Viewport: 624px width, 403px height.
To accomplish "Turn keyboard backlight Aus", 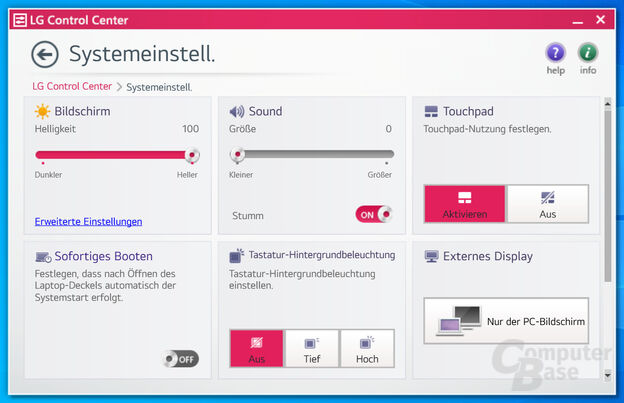I will [x=257, y=349].
